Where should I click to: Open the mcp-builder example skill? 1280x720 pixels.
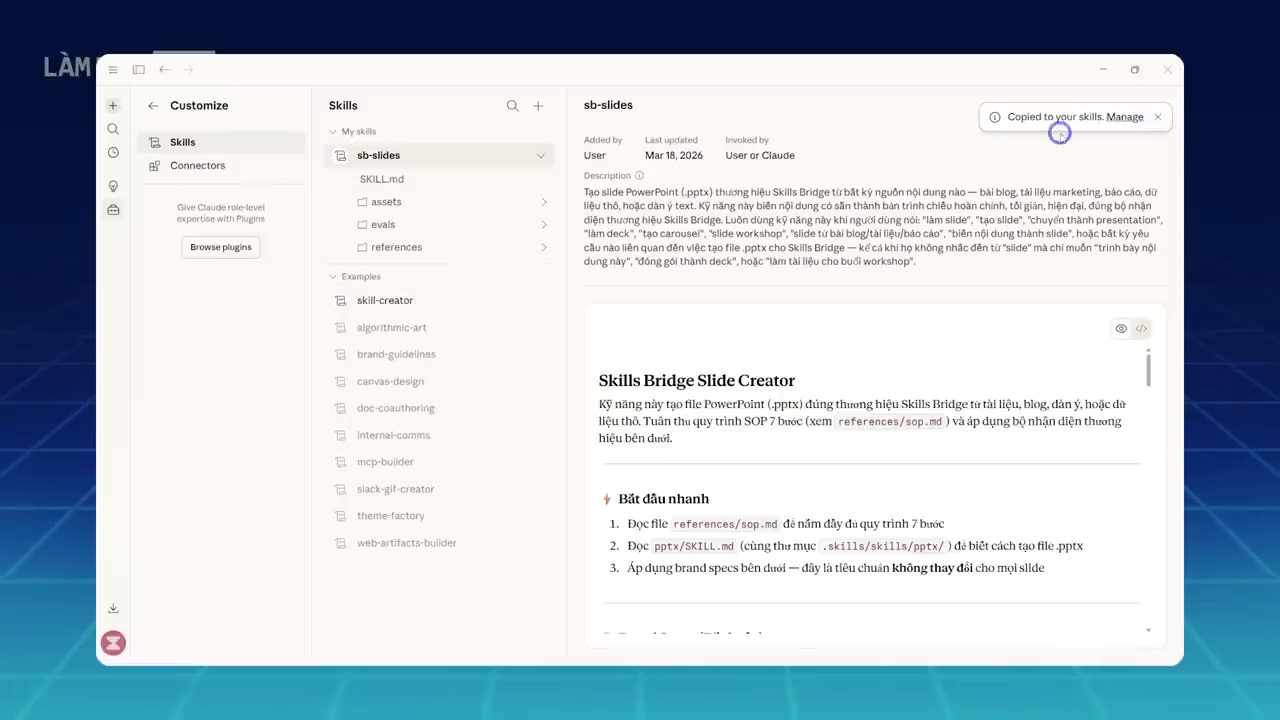click(x=385, y=462)
